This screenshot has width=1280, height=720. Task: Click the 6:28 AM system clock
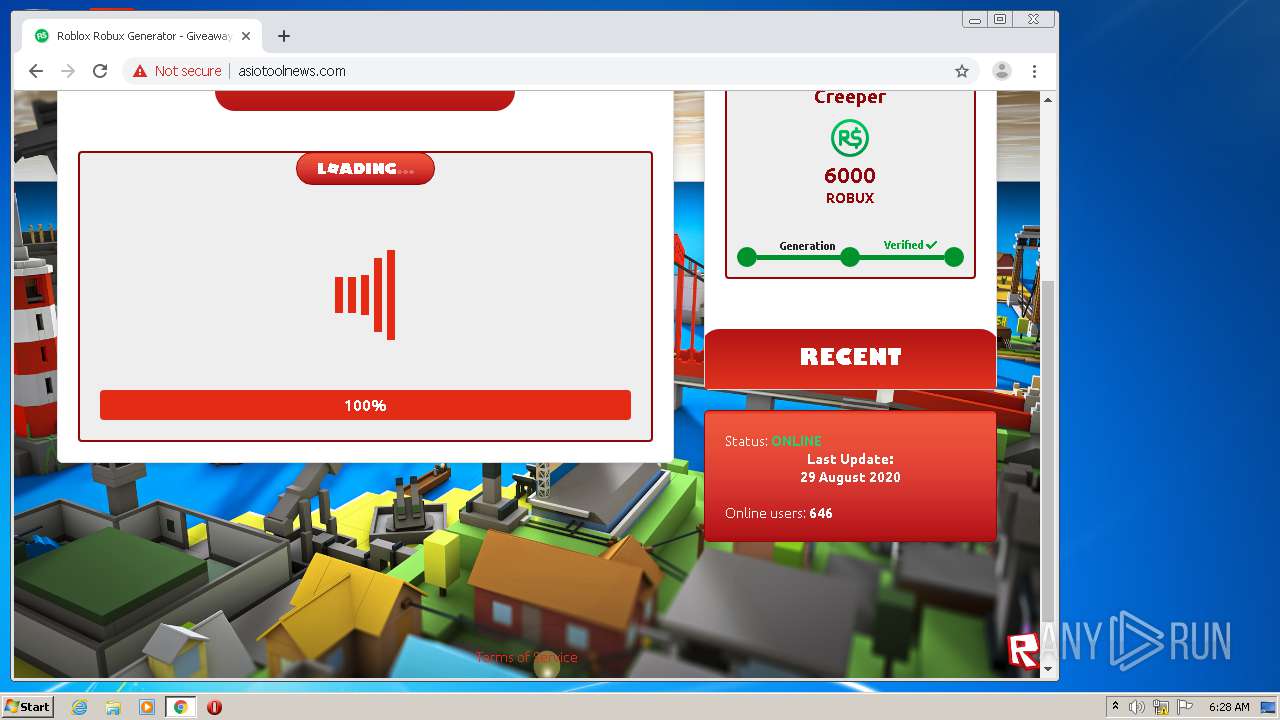[x=1229, y=707]
